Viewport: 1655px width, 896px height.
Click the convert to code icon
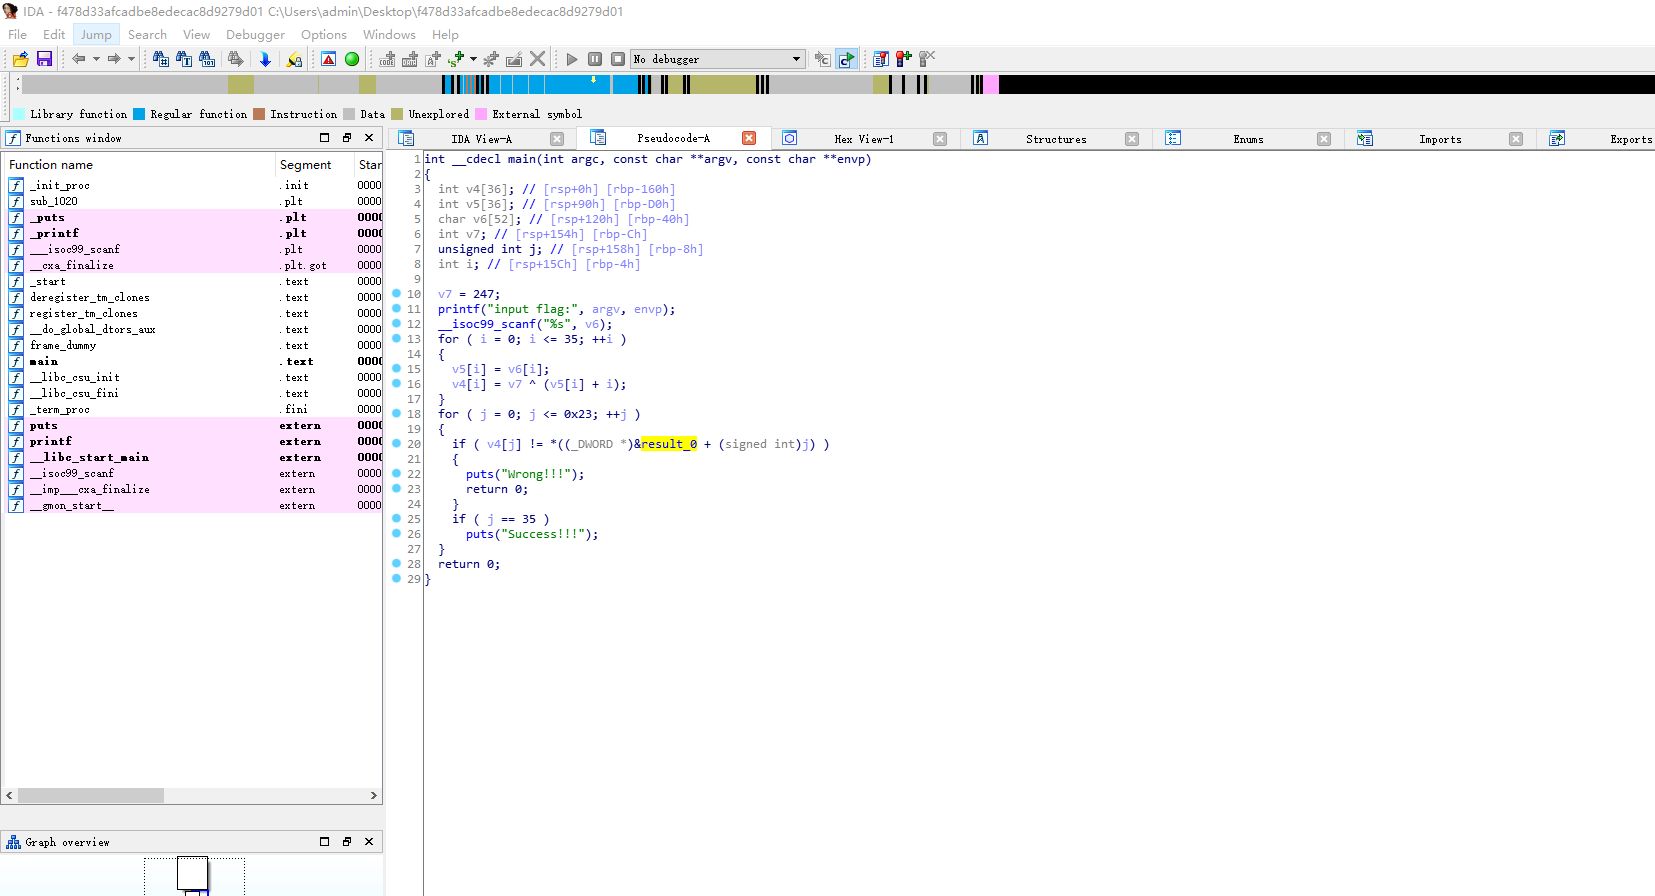click(387, 59)
